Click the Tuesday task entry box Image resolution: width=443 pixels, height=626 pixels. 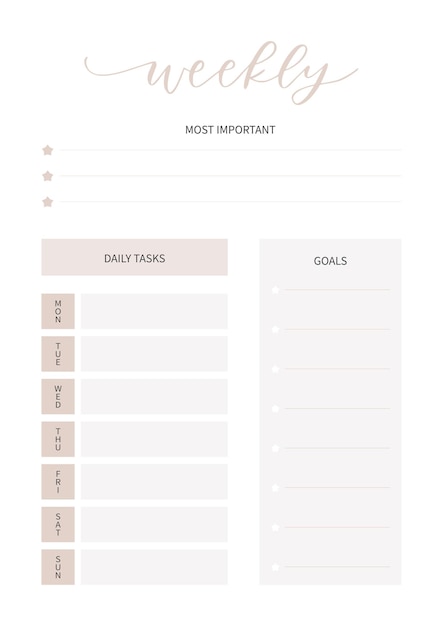tap(154, 354)
